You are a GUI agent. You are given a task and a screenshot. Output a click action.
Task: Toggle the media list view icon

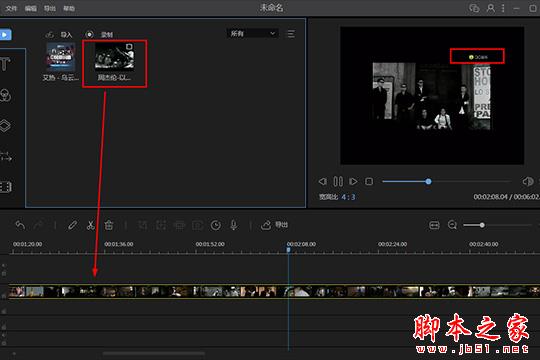pyautogui.click(x=291, y=34)
